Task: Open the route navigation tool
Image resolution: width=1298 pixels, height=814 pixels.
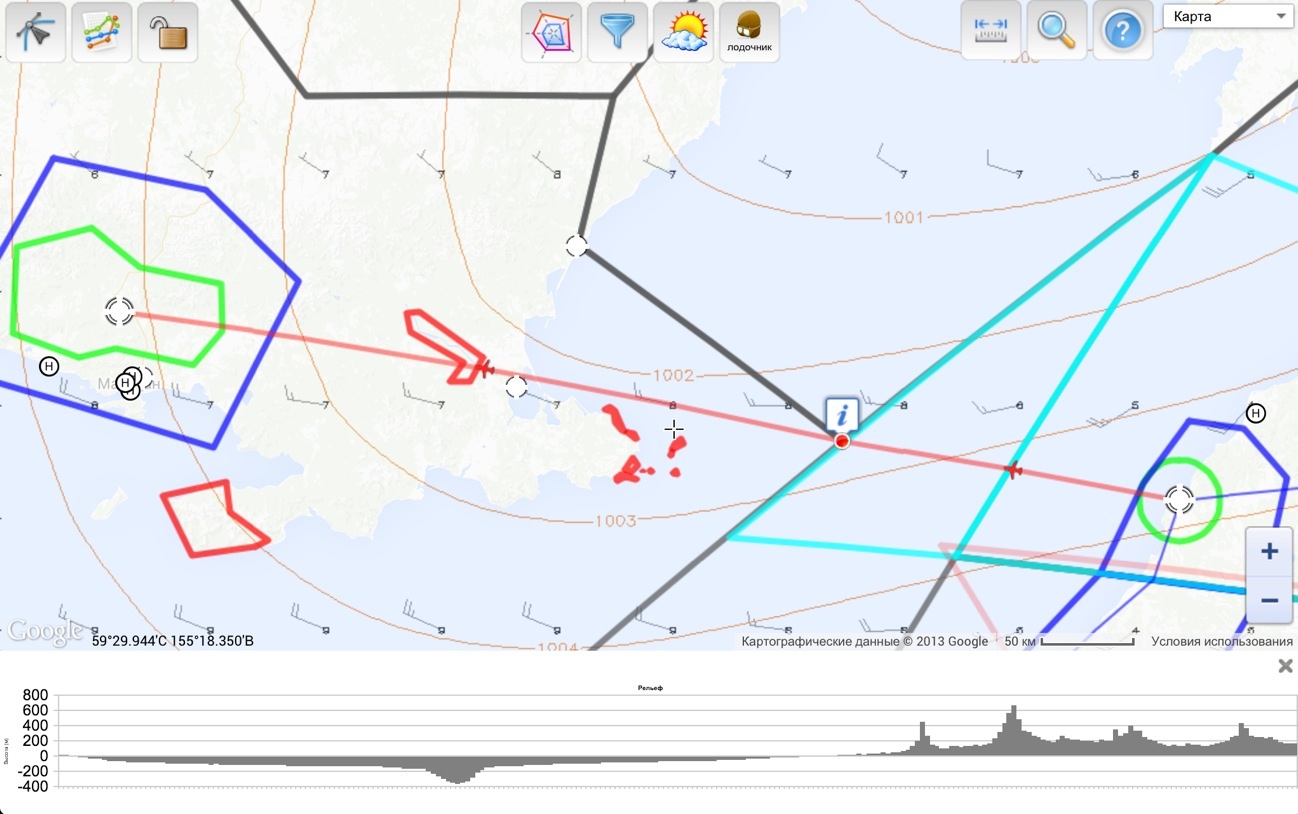Action: (x=36, y=32)
